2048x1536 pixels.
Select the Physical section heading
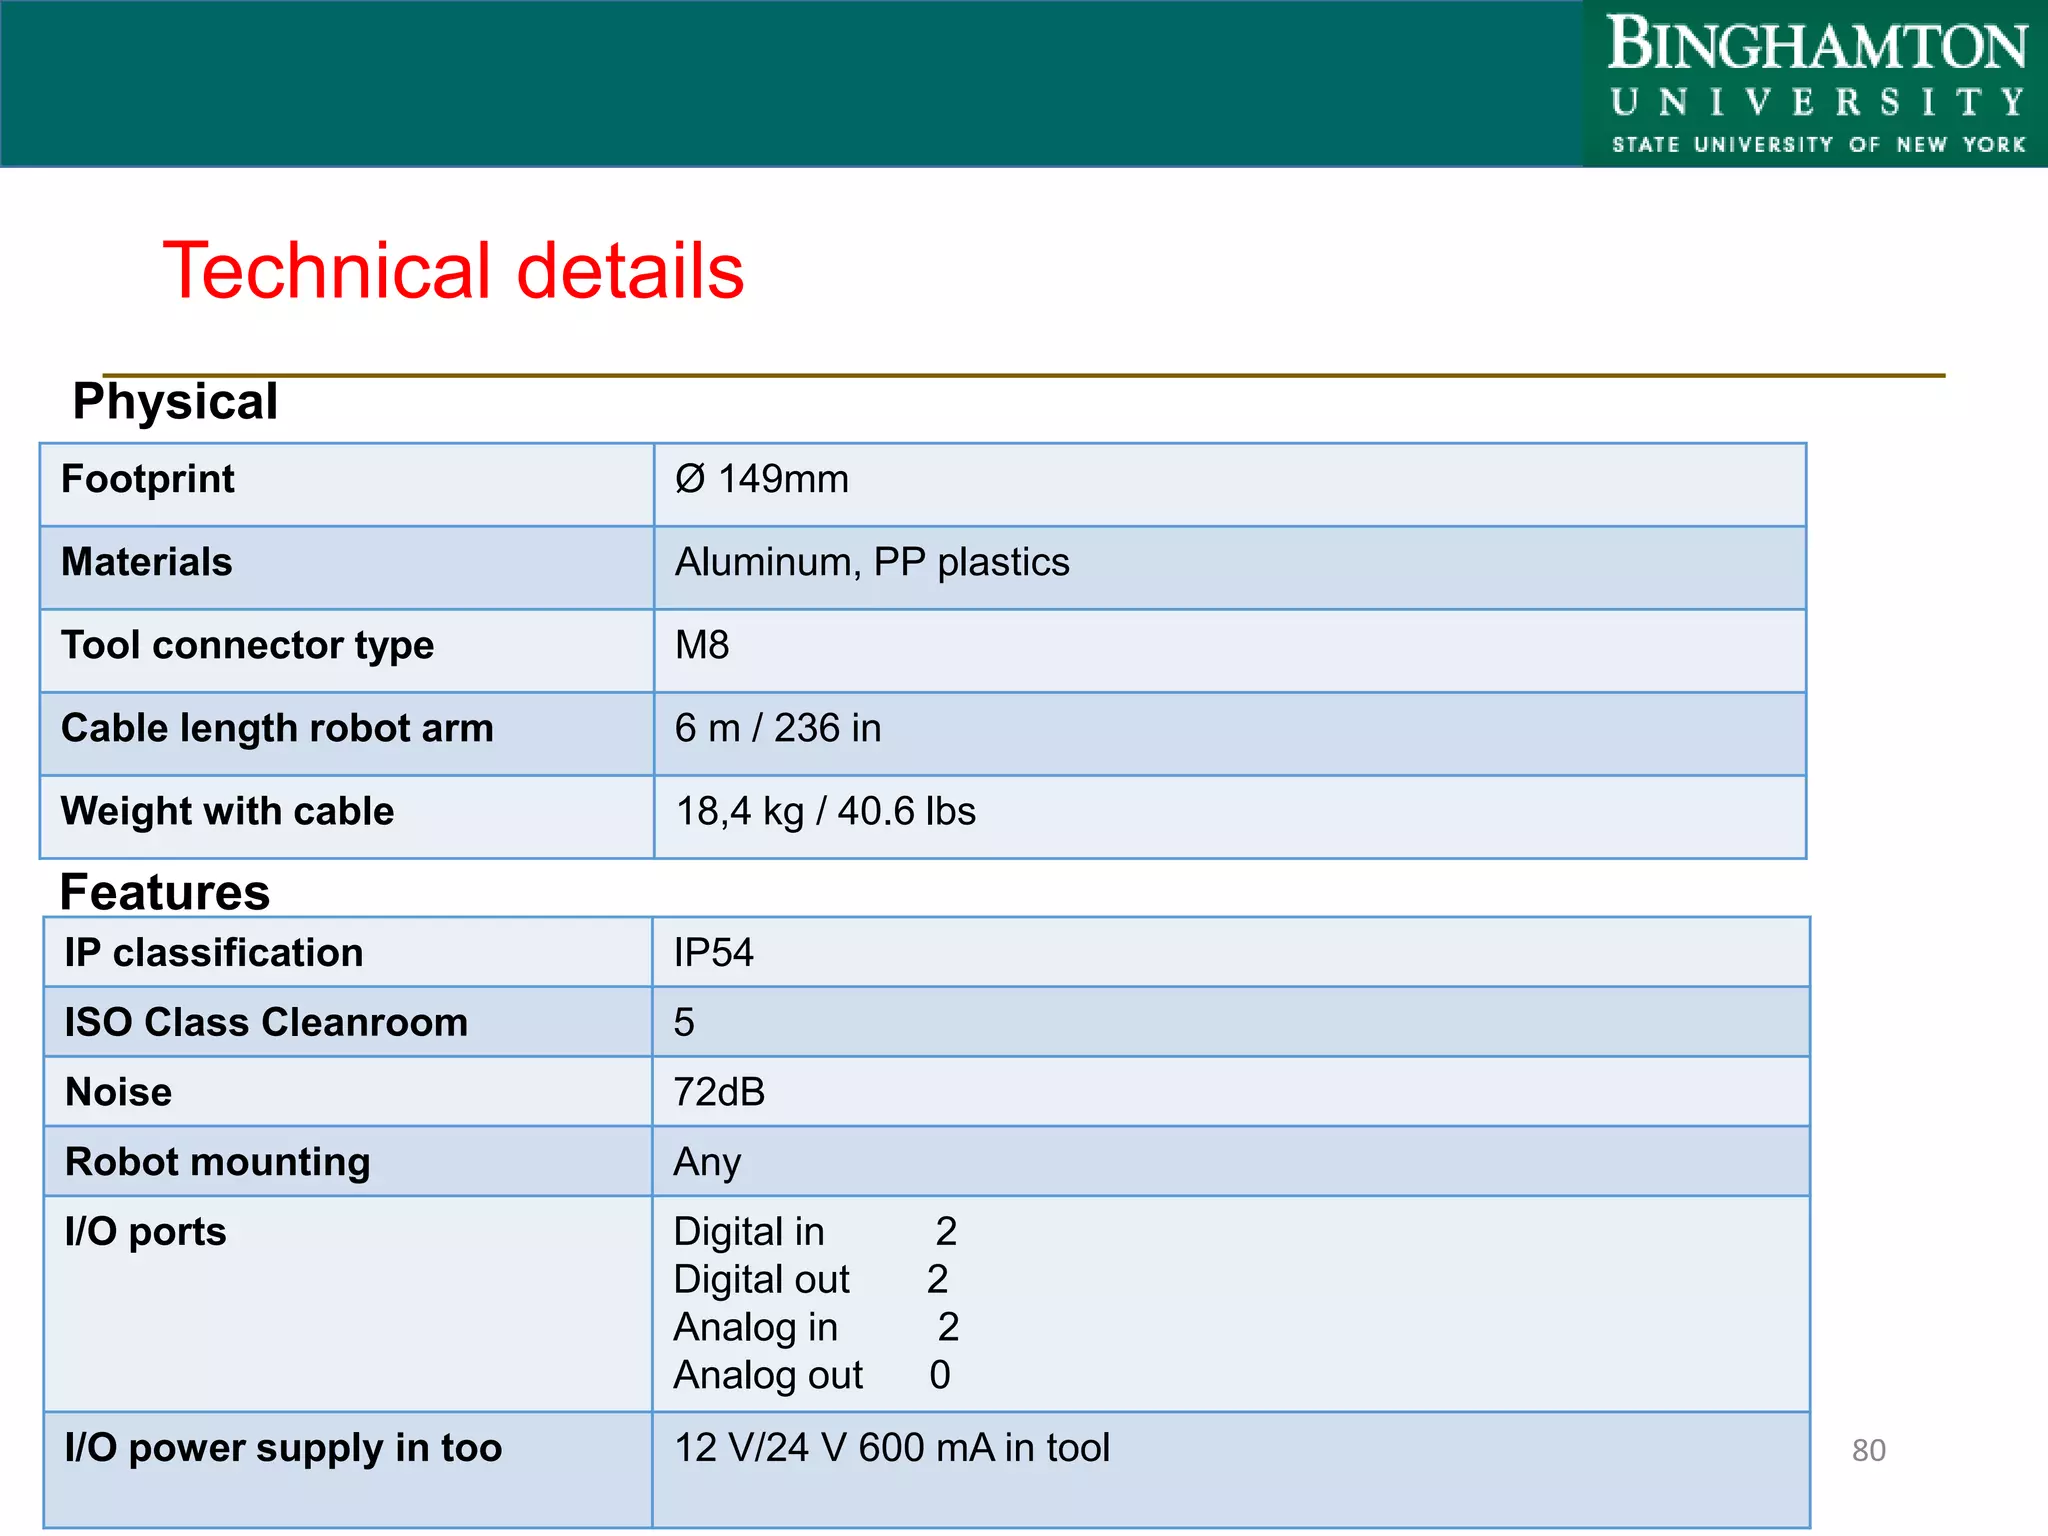[175, 402]
